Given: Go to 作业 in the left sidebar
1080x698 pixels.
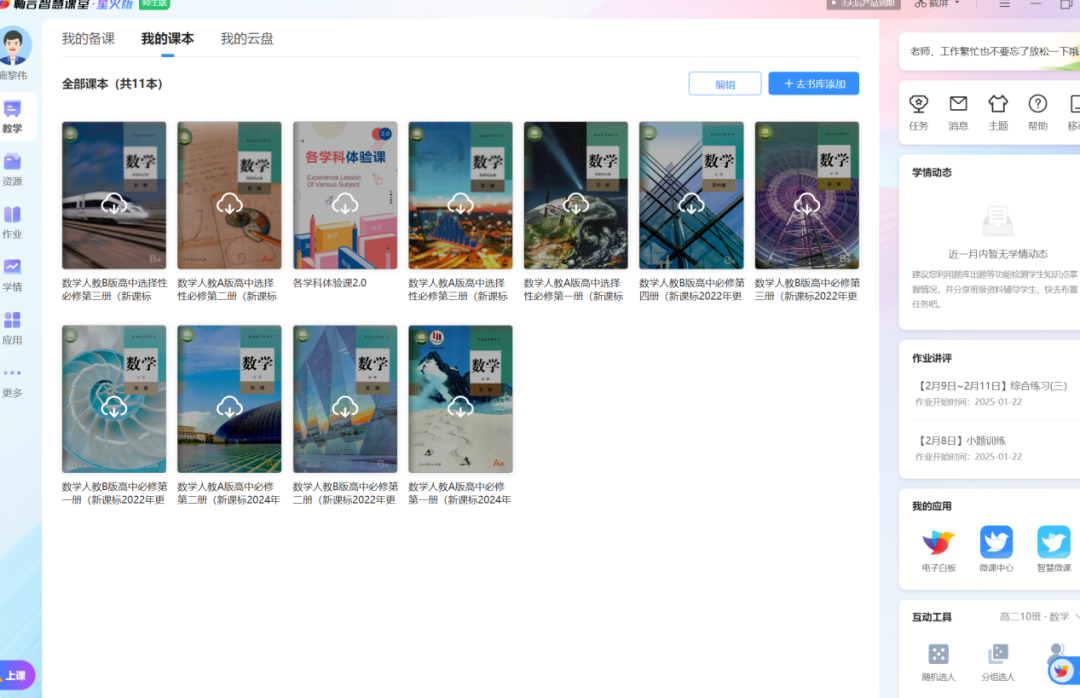Looking at the screenshot, I should [x=12, y=221].
